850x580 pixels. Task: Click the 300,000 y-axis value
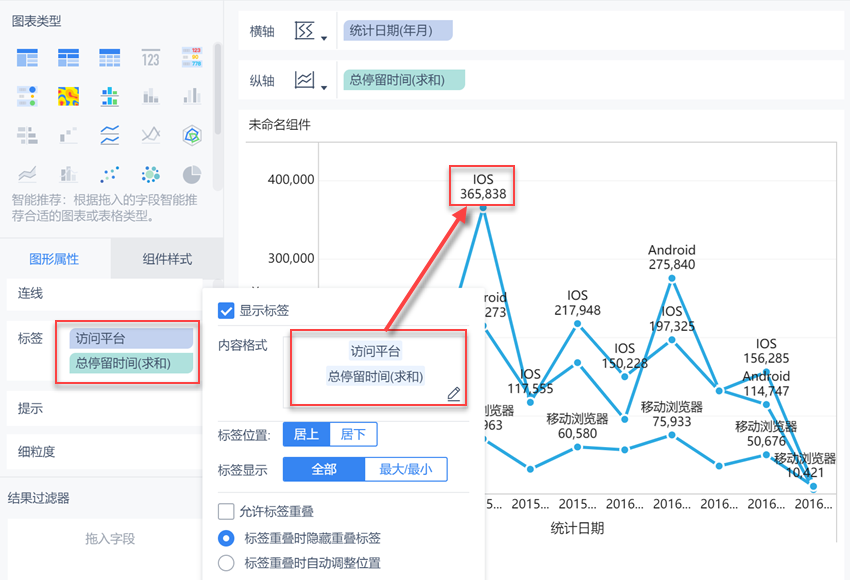tap(291, 258)
